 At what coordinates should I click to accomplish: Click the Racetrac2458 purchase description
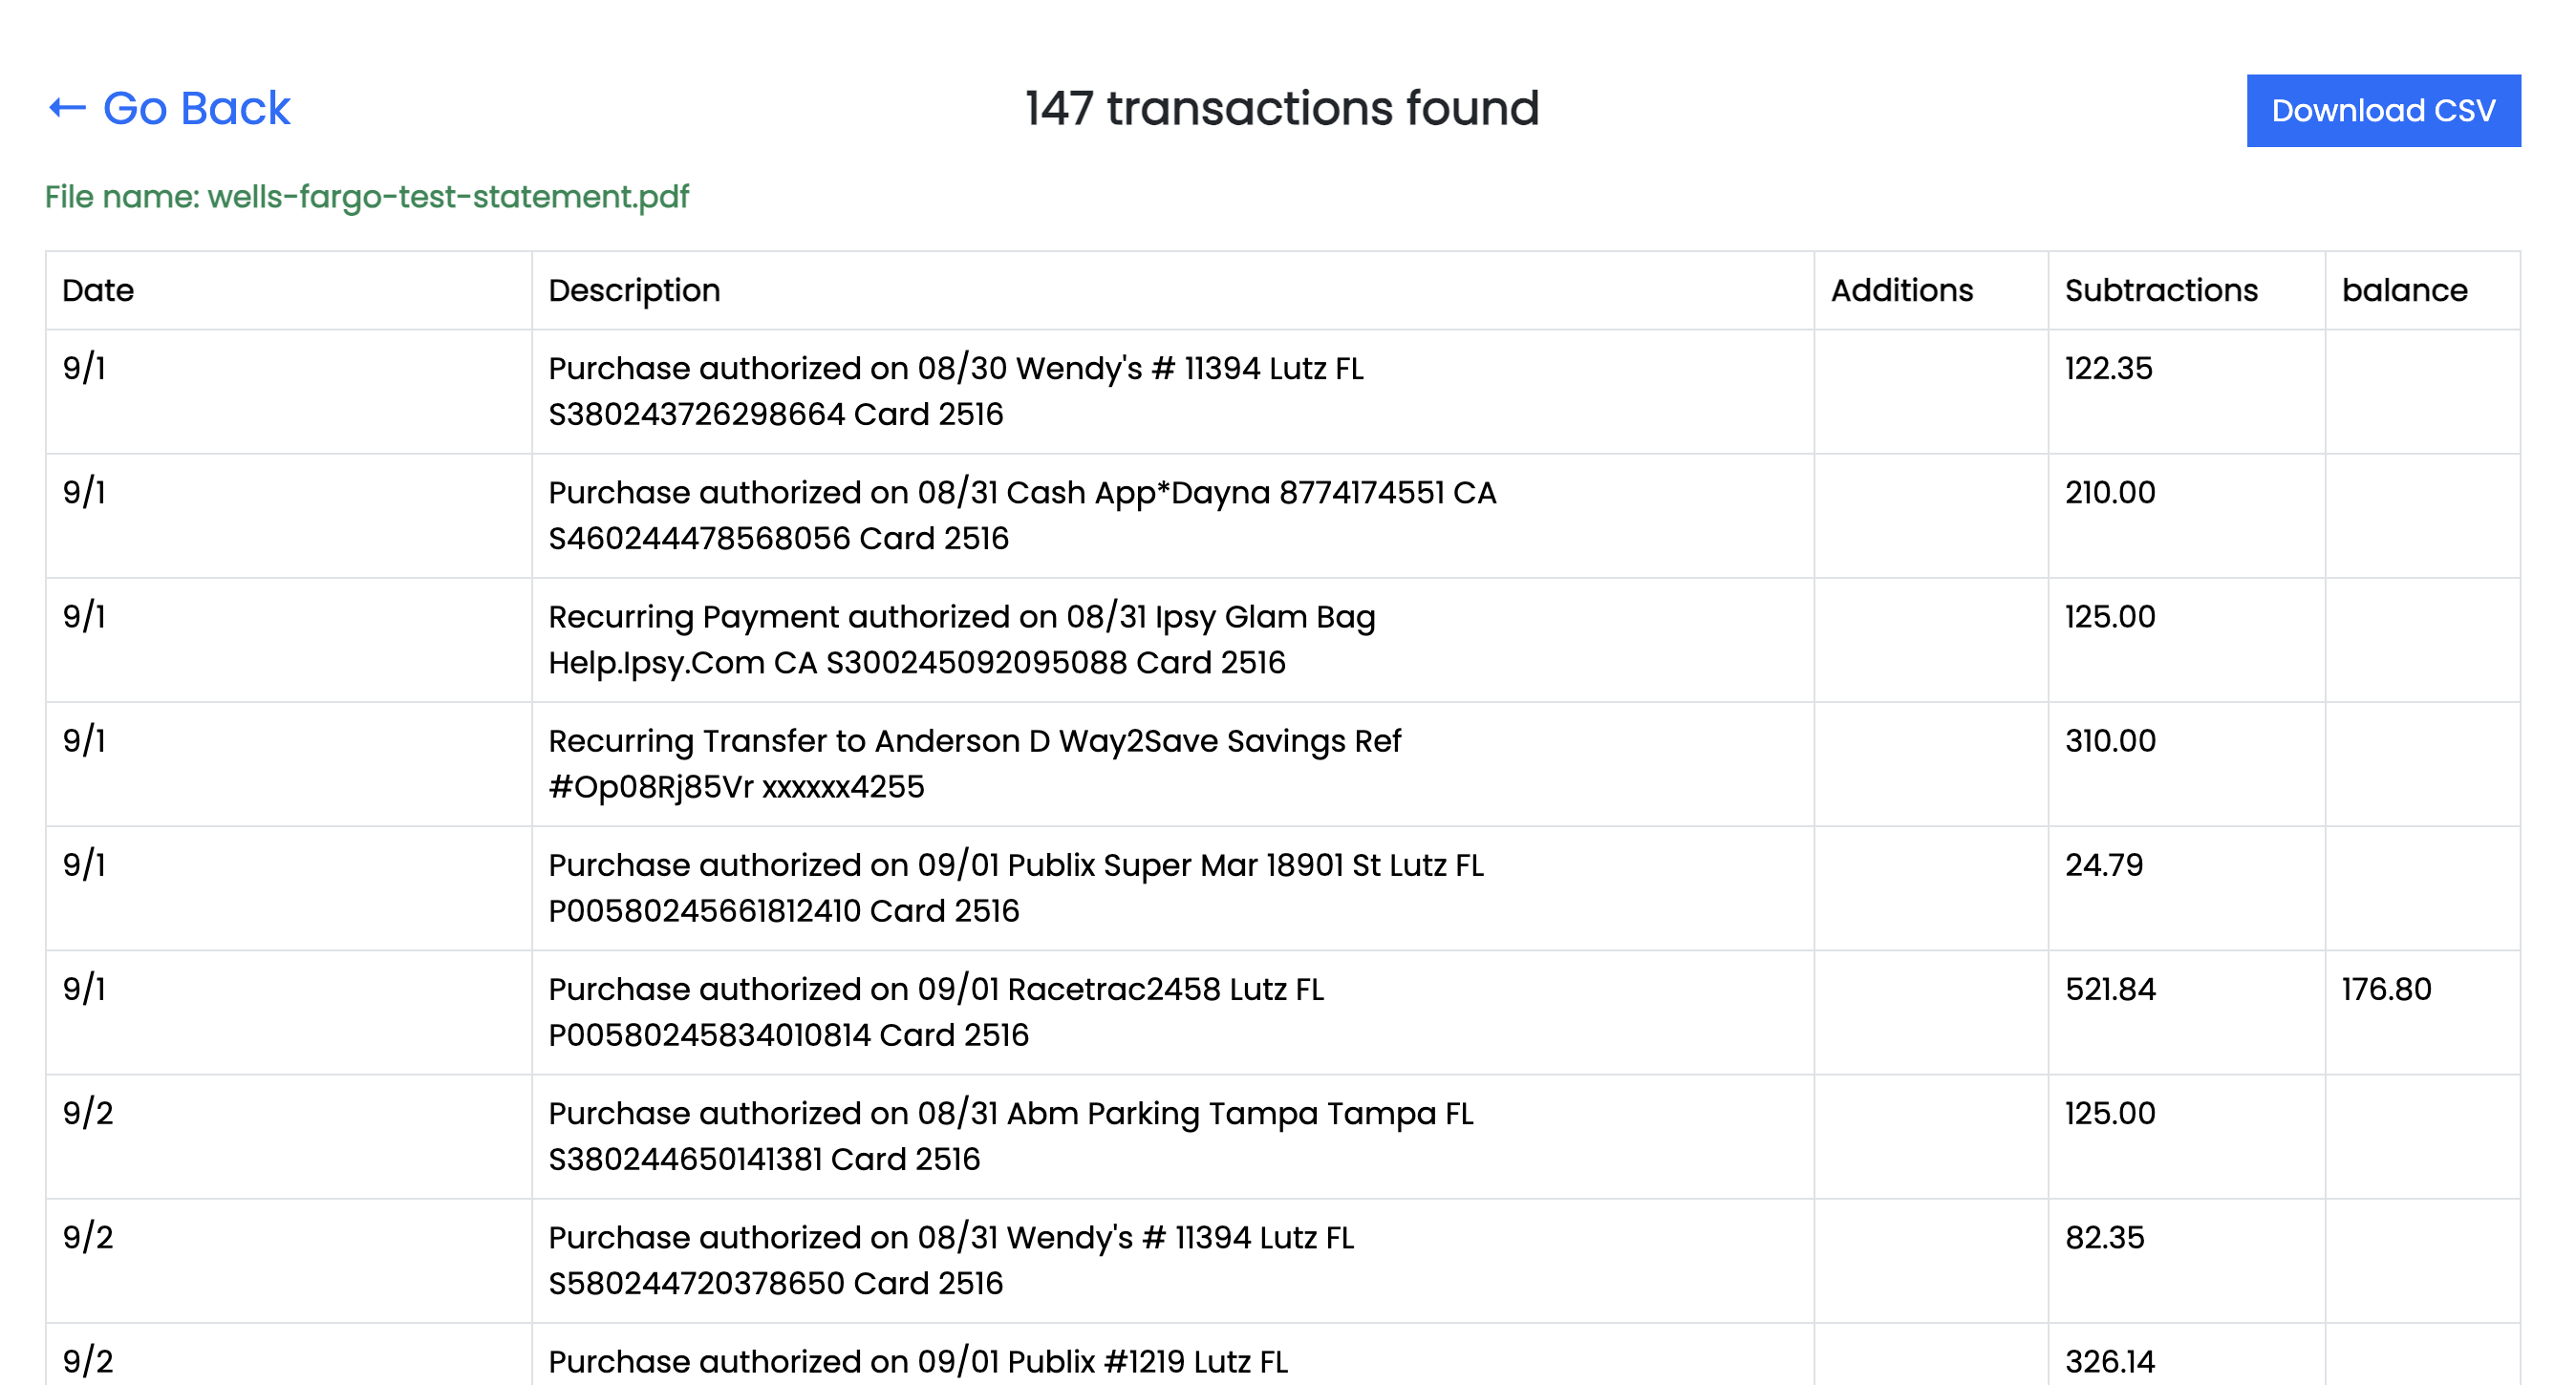(x=935, y=1011)
